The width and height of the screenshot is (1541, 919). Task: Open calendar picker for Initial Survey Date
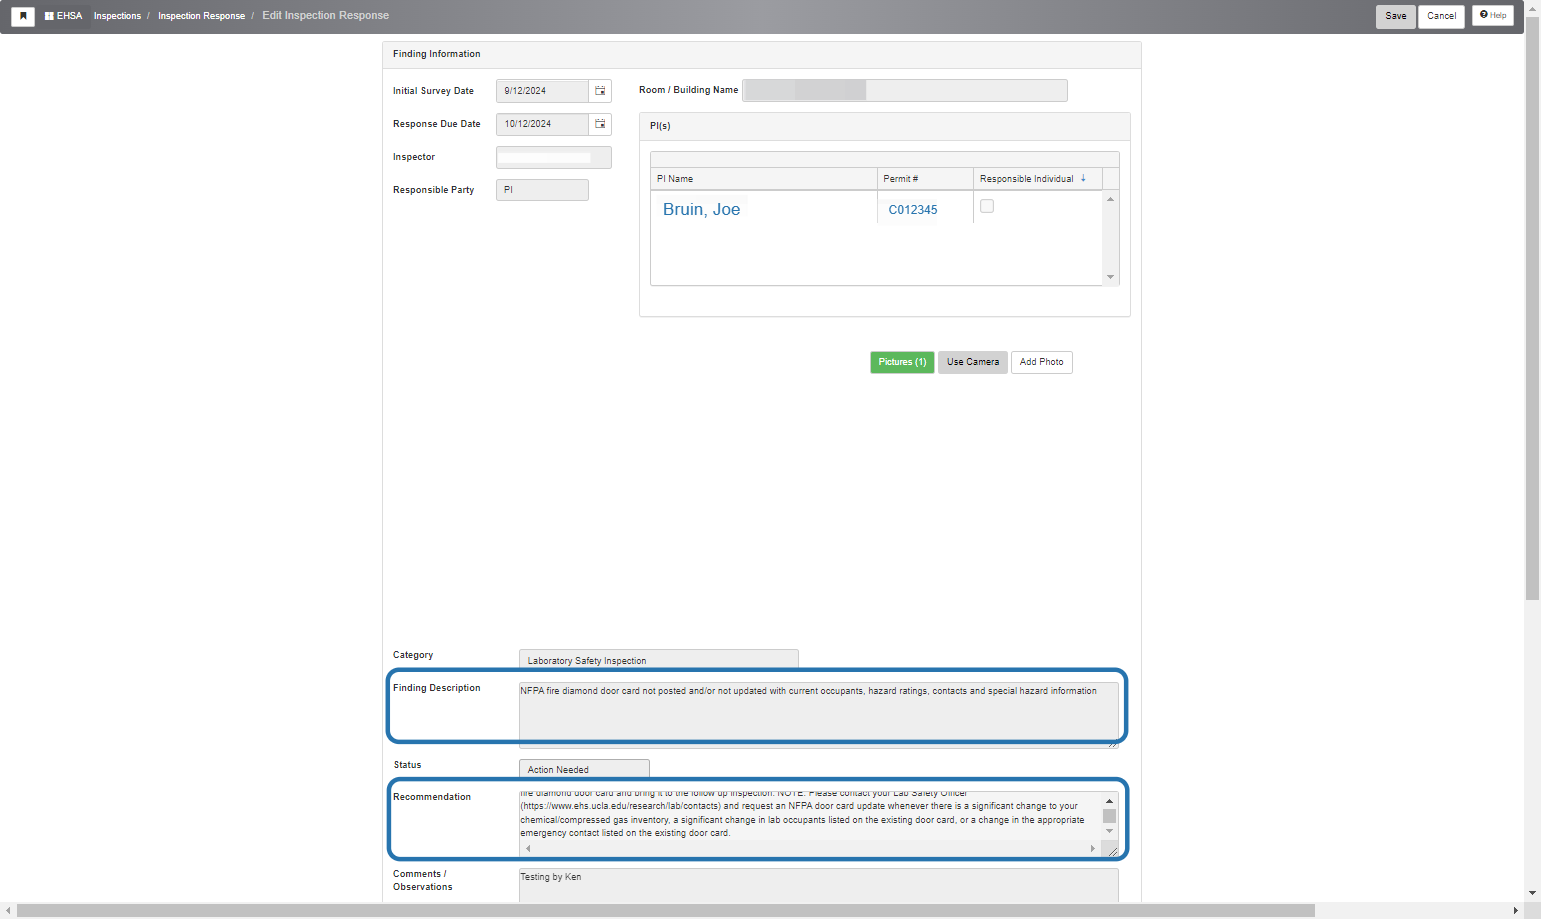click(600, 91)
